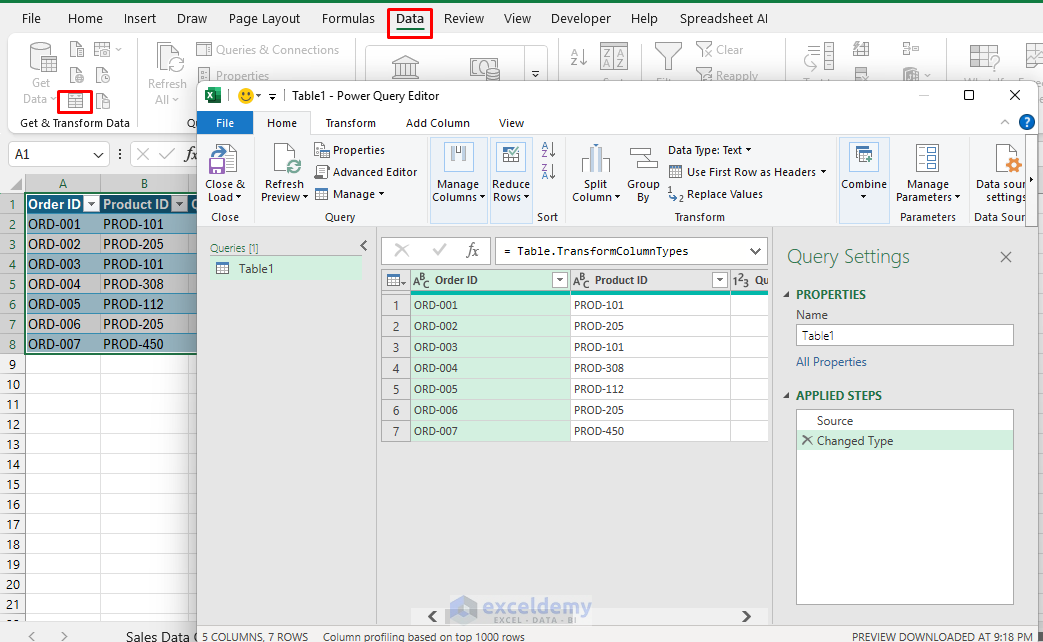Open the Advanced Editor
Viewport: 1043px width, 642px height.
click(x=366, y=172)
